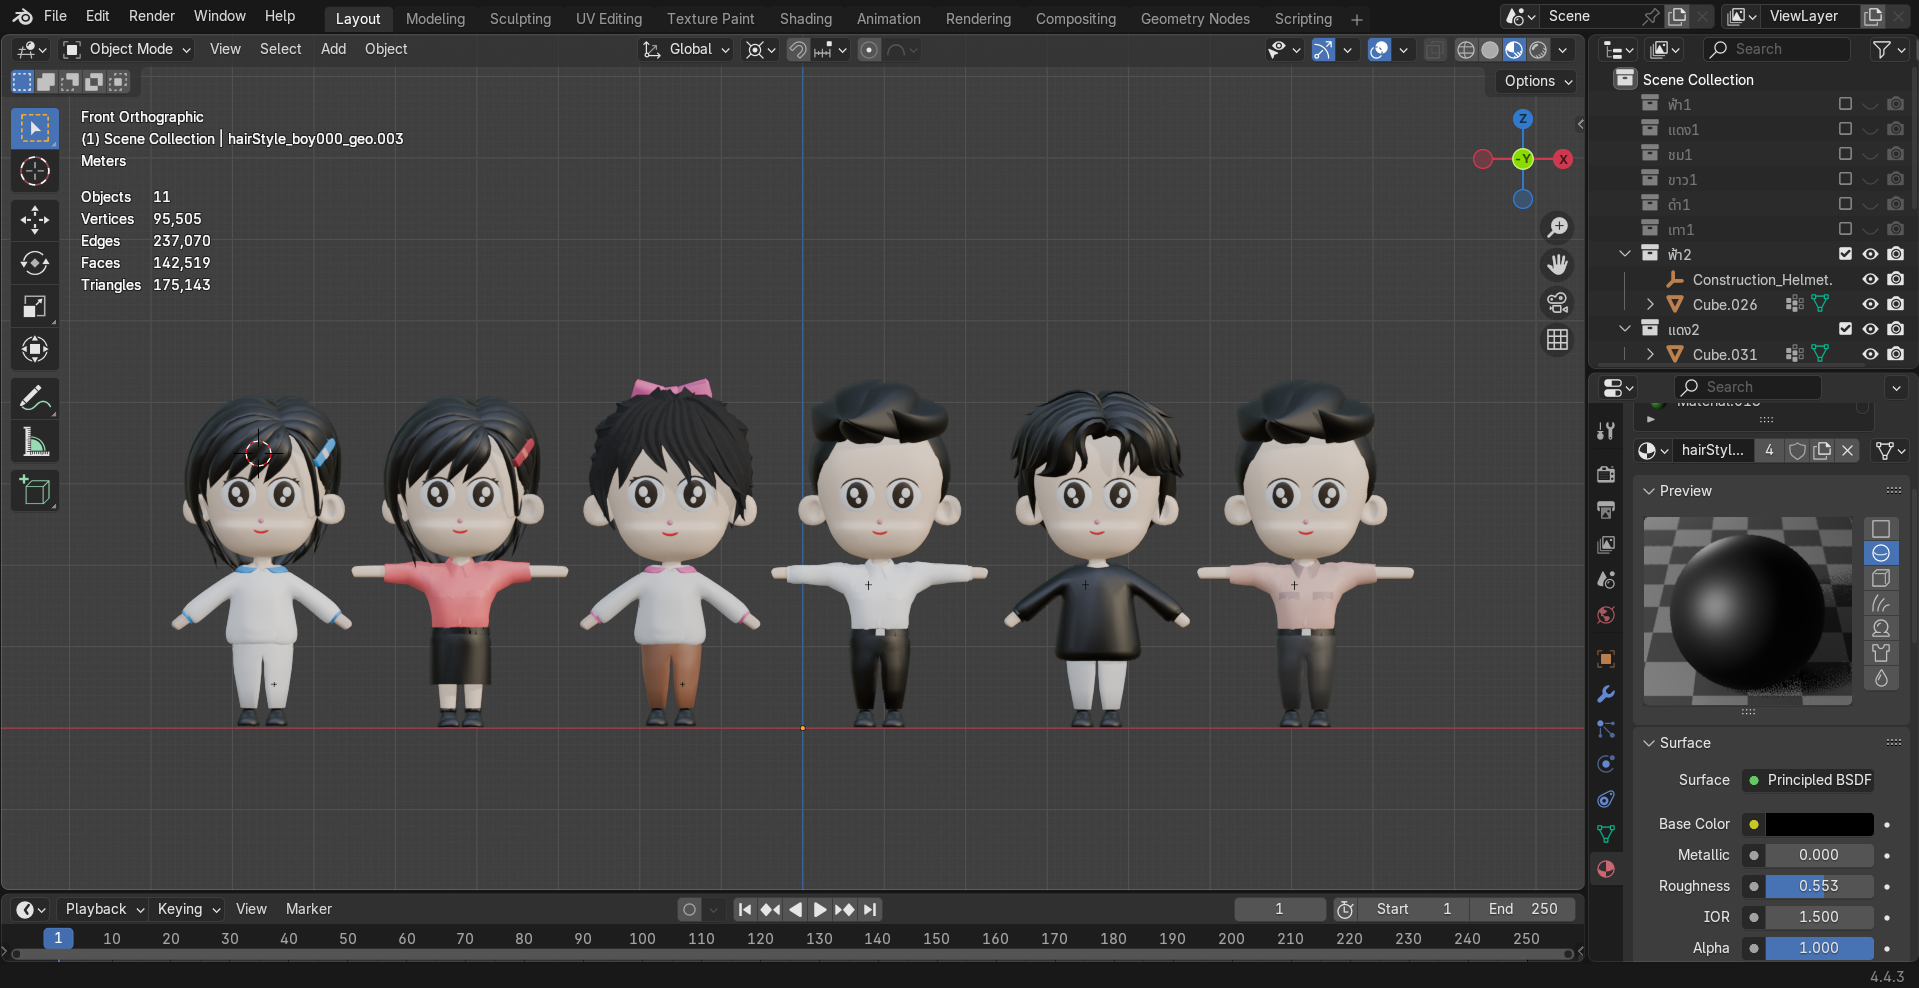The image size is (1919, 988).
Task: Switch orthographic/perspective grid icon
Action: click(x=1557, y=340)
